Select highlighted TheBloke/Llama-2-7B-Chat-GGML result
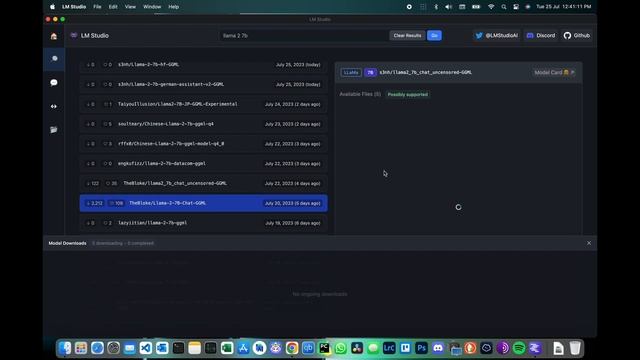The height and width of the screenshot is (360, 640). 203,203
